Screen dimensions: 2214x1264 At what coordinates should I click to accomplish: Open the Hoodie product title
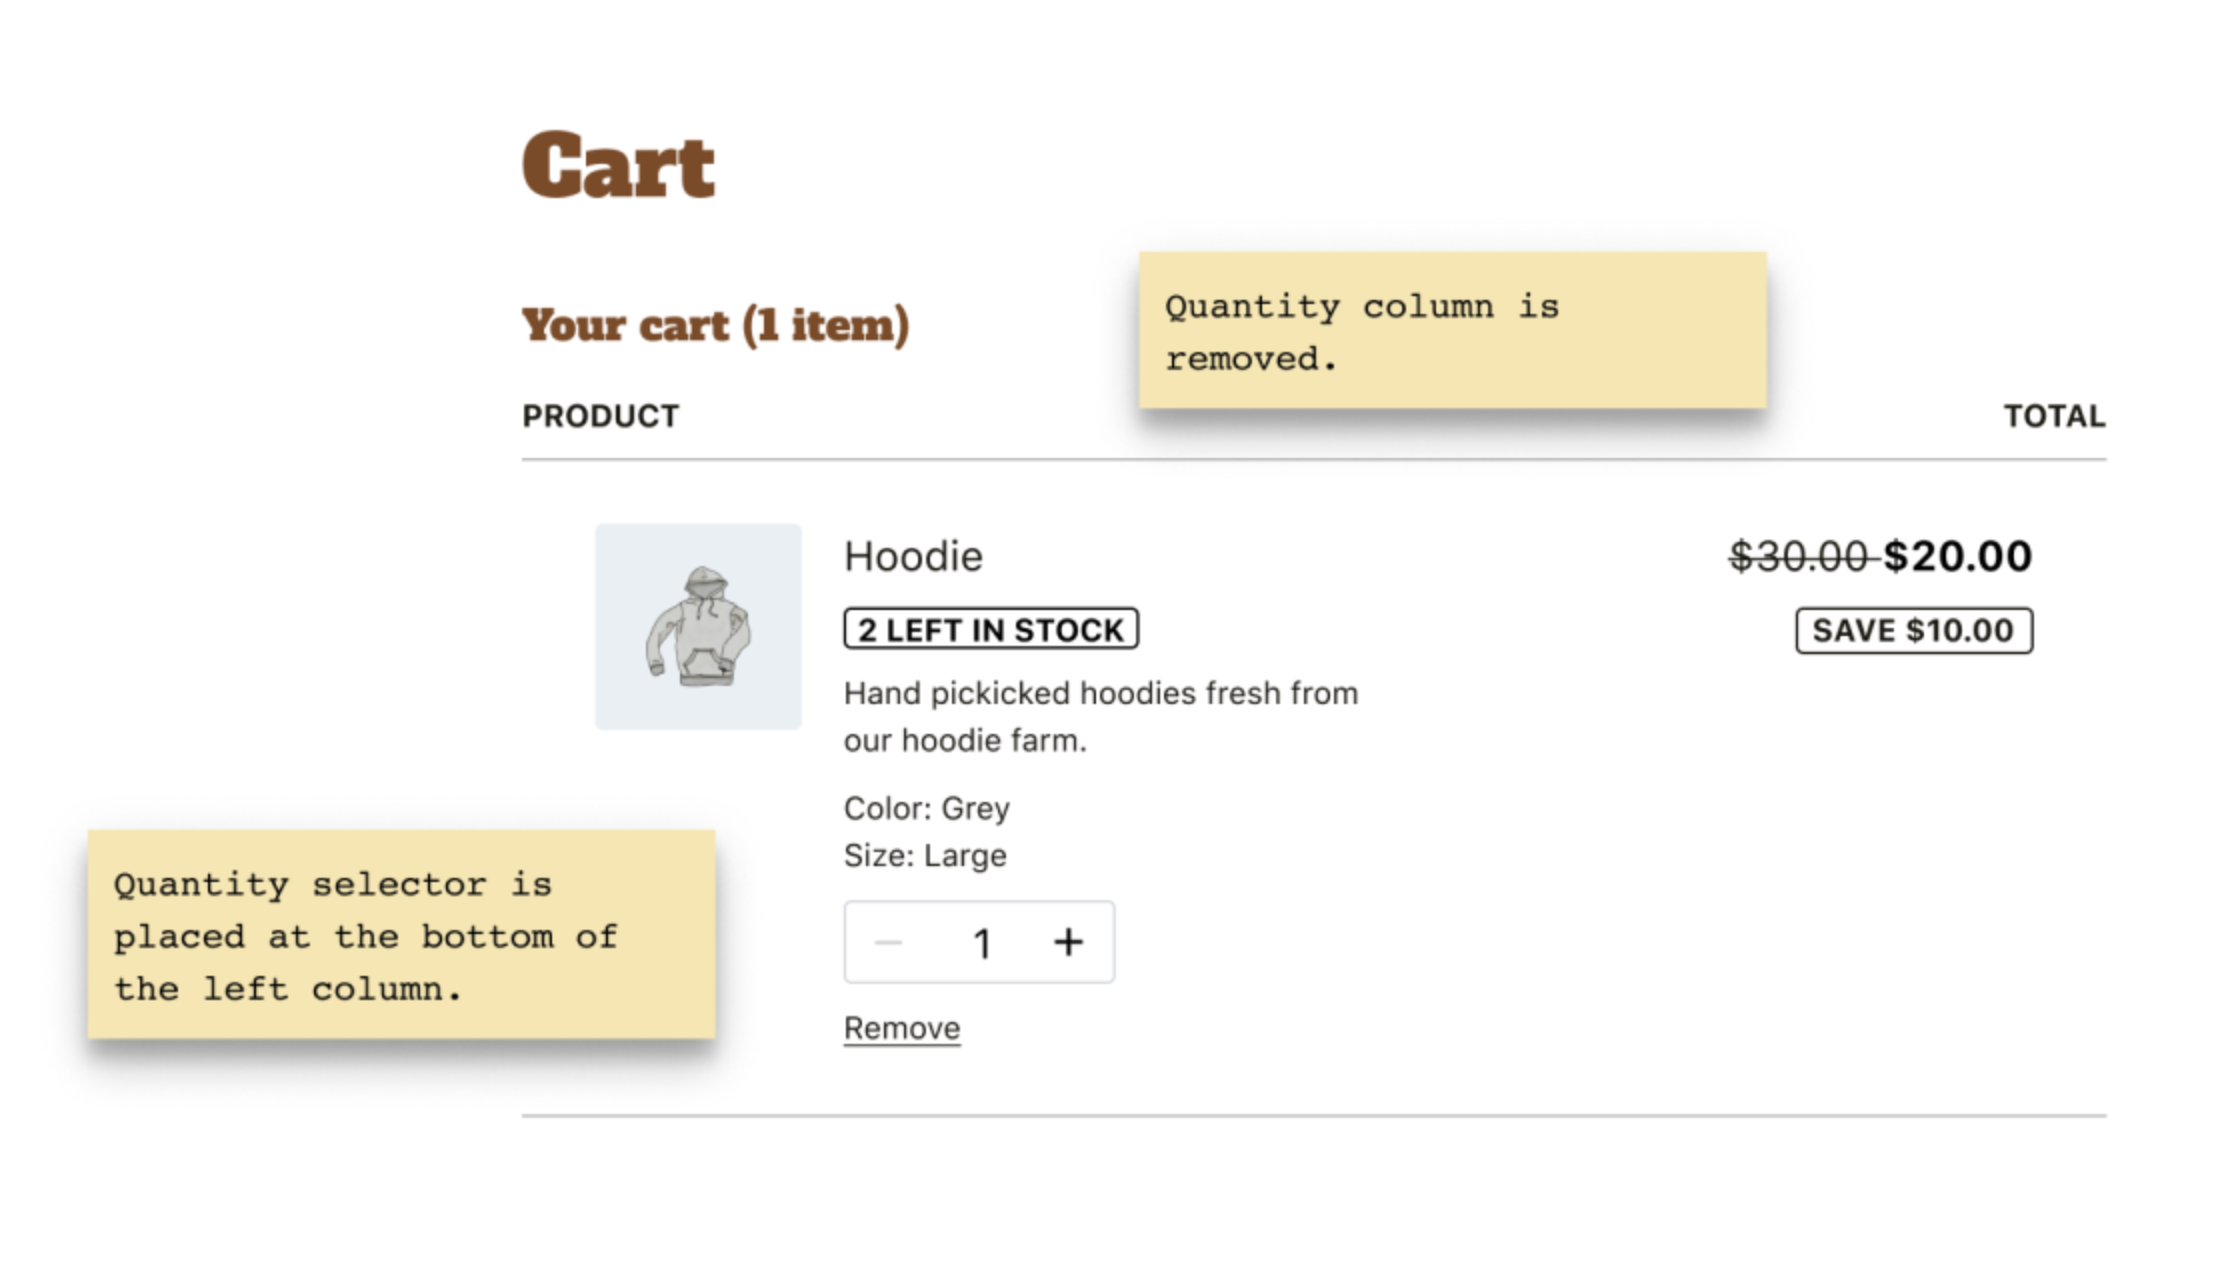[913, 557]
